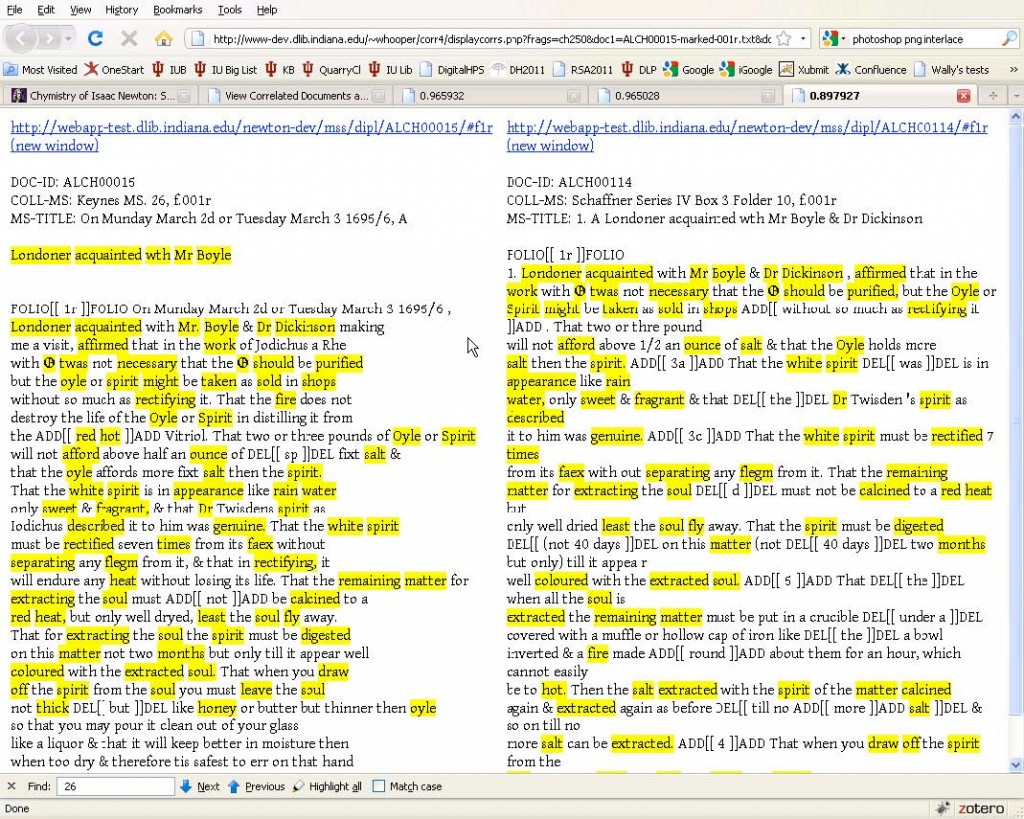Screen dimensions: 1024x819
Task: Open the history dropdown beside Forward arrow
Action: pos(69,39)
